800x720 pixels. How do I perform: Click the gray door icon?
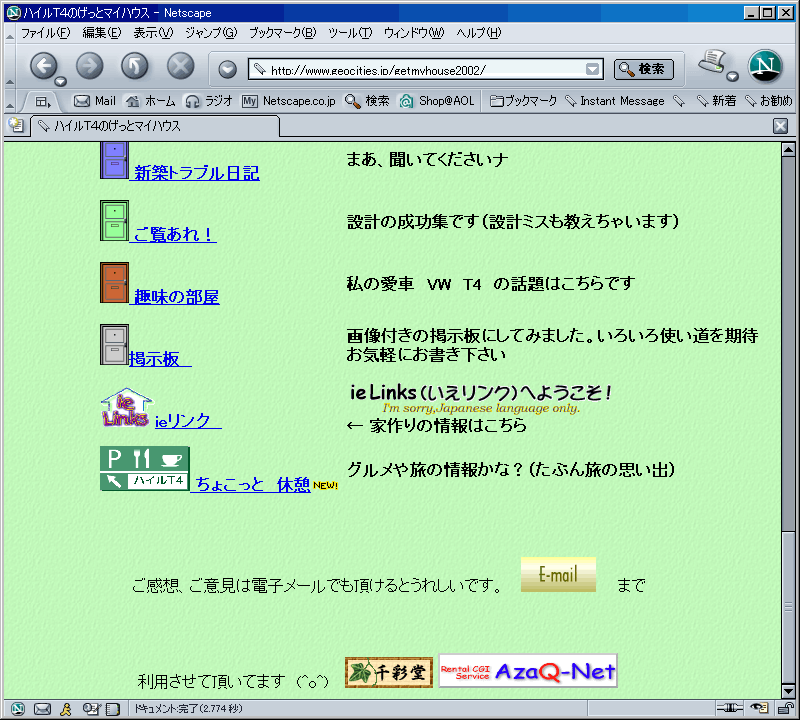pos(114,344)
